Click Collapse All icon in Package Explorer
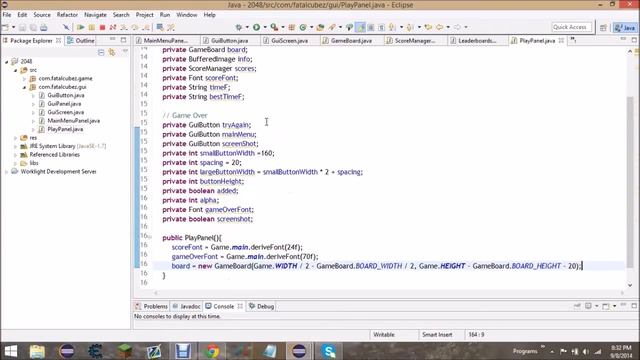 pyautogui.click(x=101, y=52)
